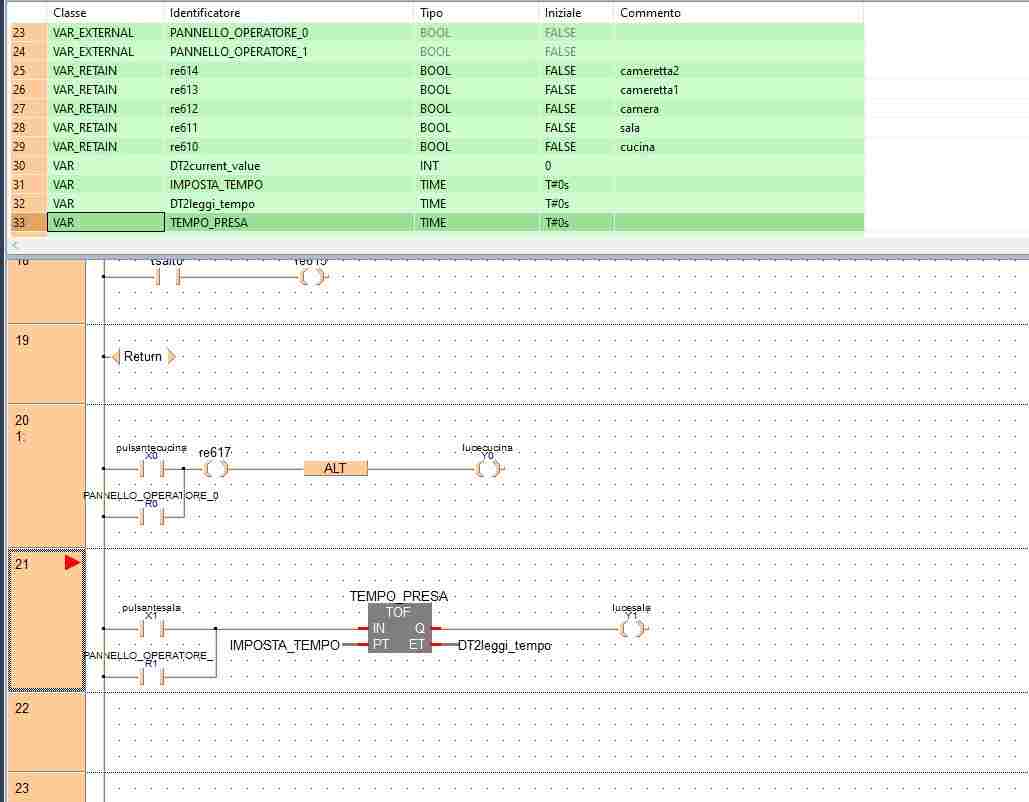Click the TOF function block
The height and width of the screenshot is (802, 1029).
[x=399, y=628]
